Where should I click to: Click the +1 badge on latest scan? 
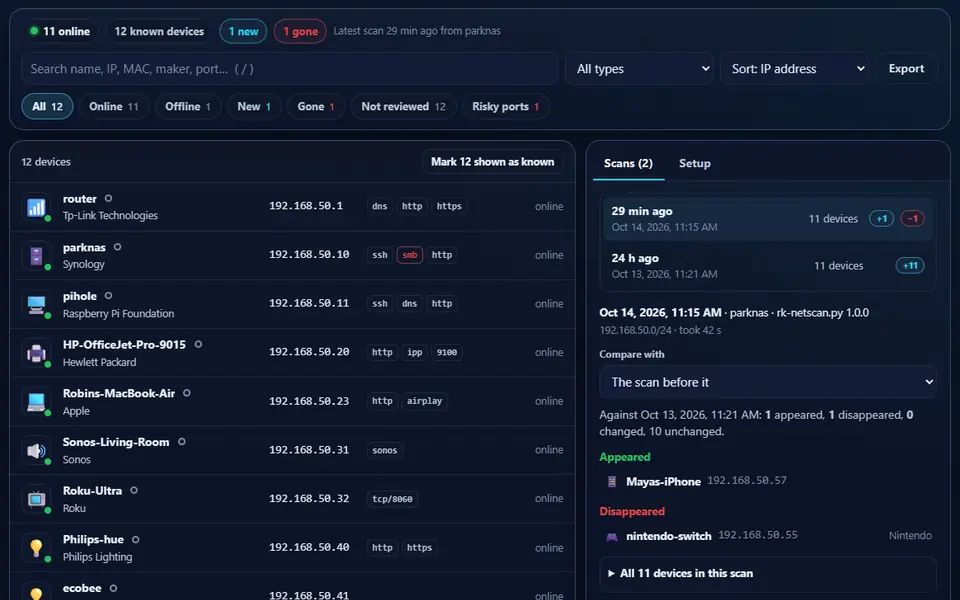click(x=882, y=219)
